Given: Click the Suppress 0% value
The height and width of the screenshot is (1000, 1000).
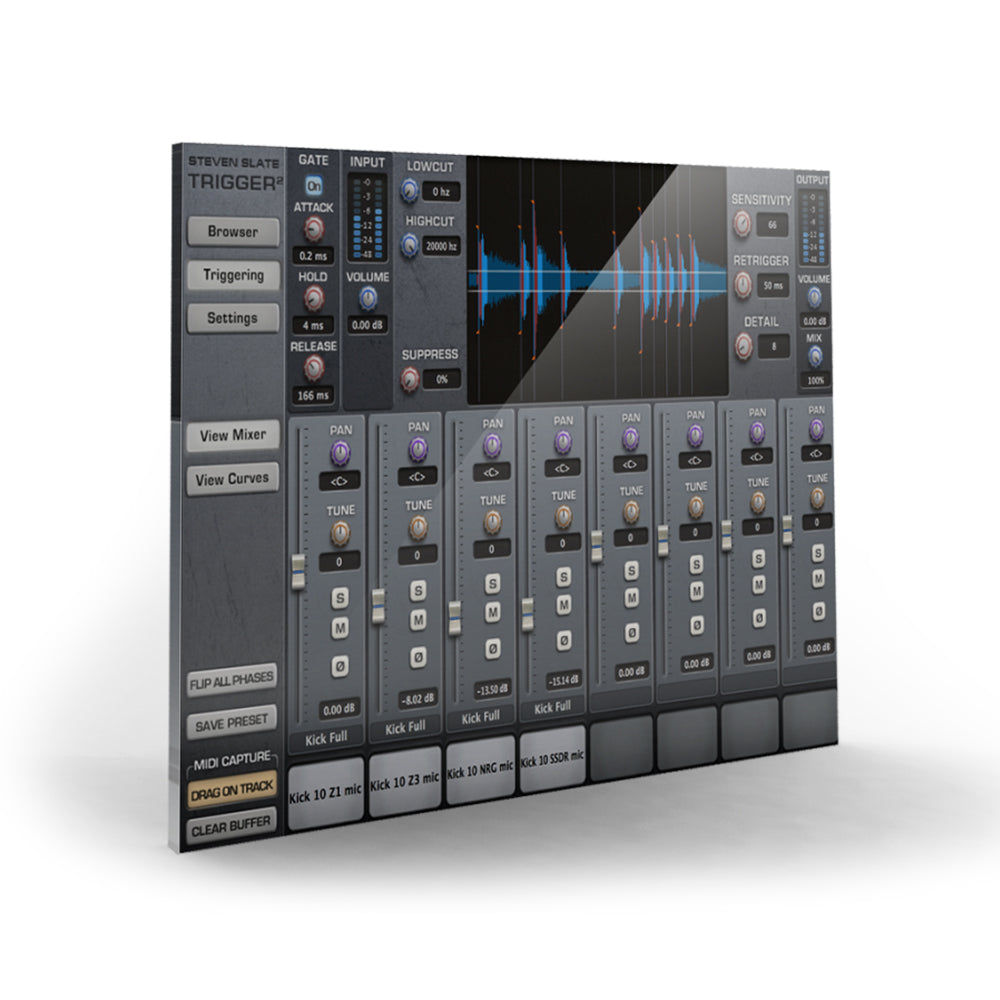Looking at the screenshot, I should click(x=441, y=379).
